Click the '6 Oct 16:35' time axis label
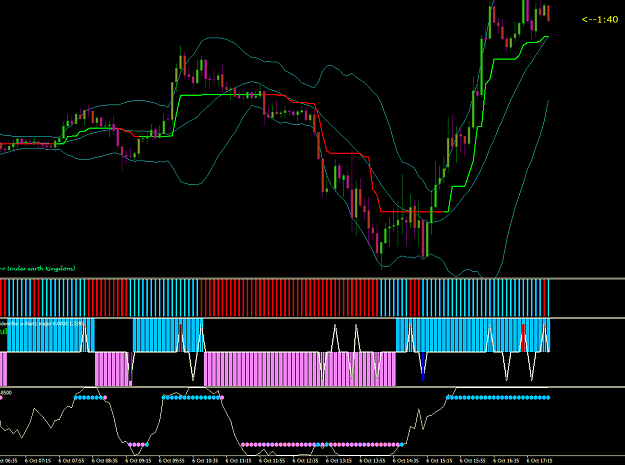The height and width of the screenshot is (465, 625). tap(506, 461)
